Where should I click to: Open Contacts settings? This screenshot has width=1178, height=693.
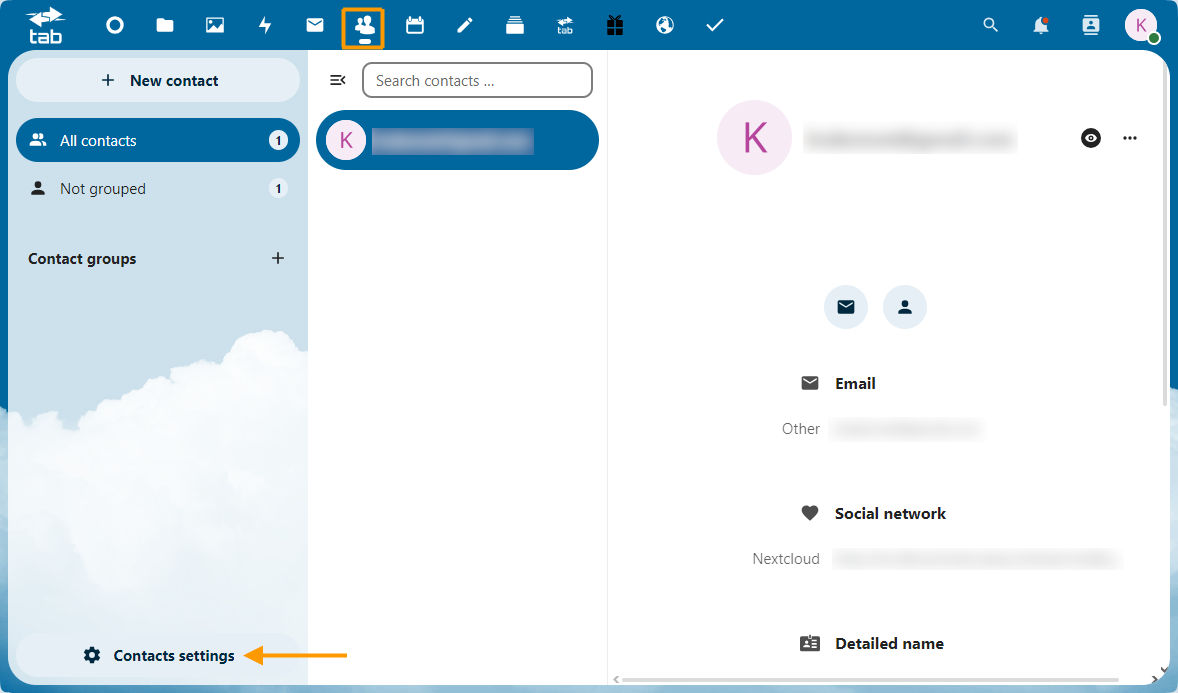click(x=158, y=655)
